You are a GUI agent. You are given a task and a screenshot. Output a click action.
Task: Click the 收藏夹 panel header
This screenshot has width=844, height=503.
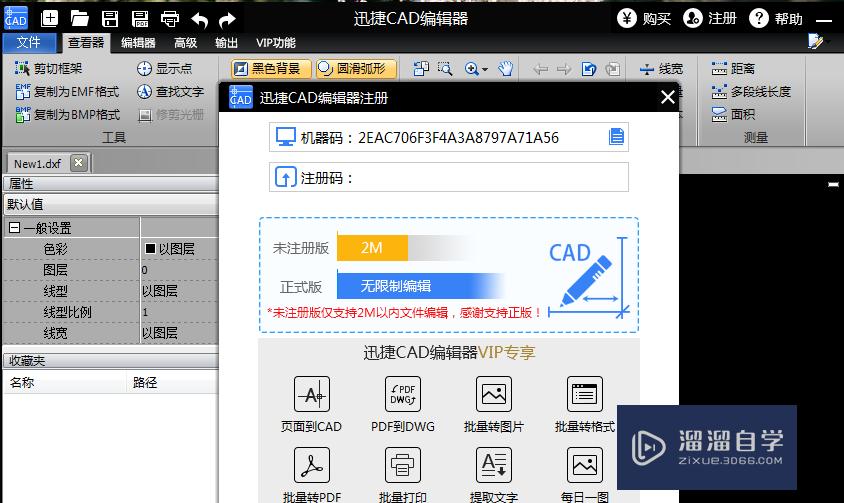pos(110,360)
